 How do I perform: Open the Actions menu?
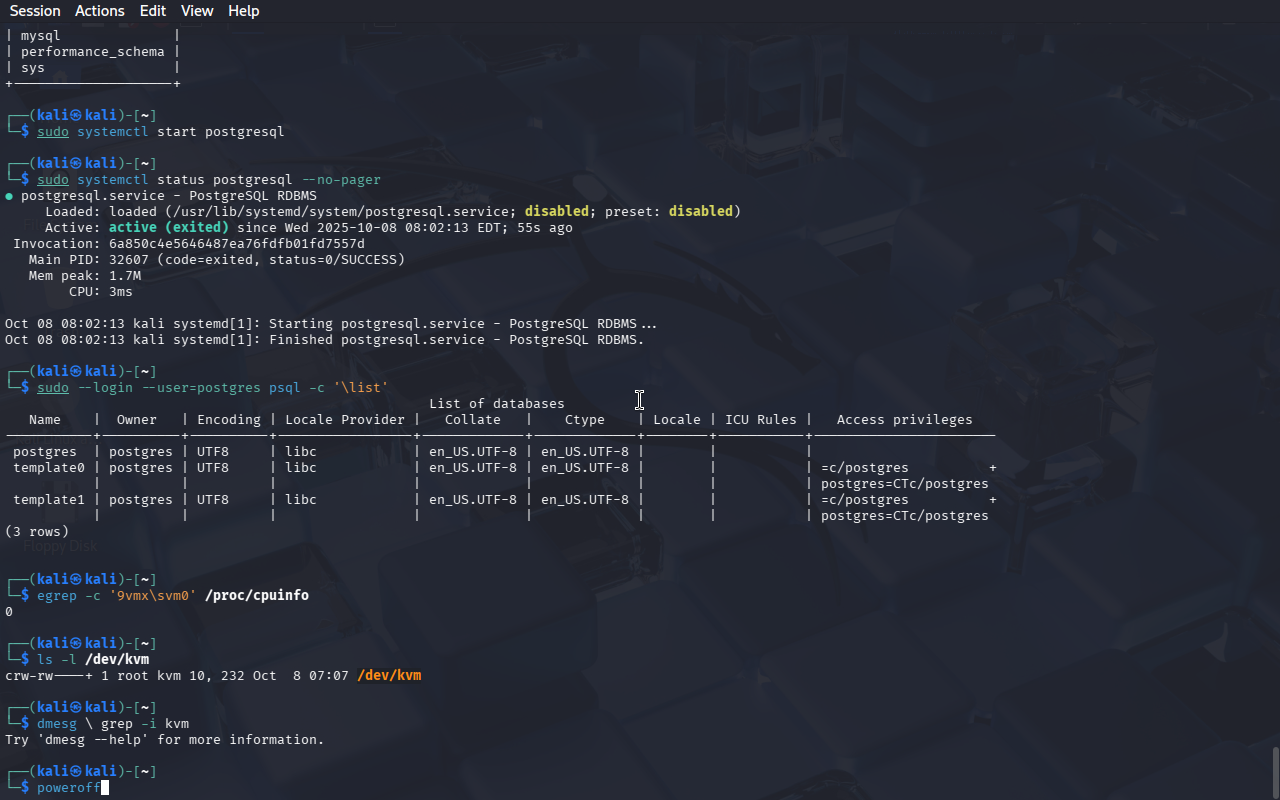[x=100, y=11]
